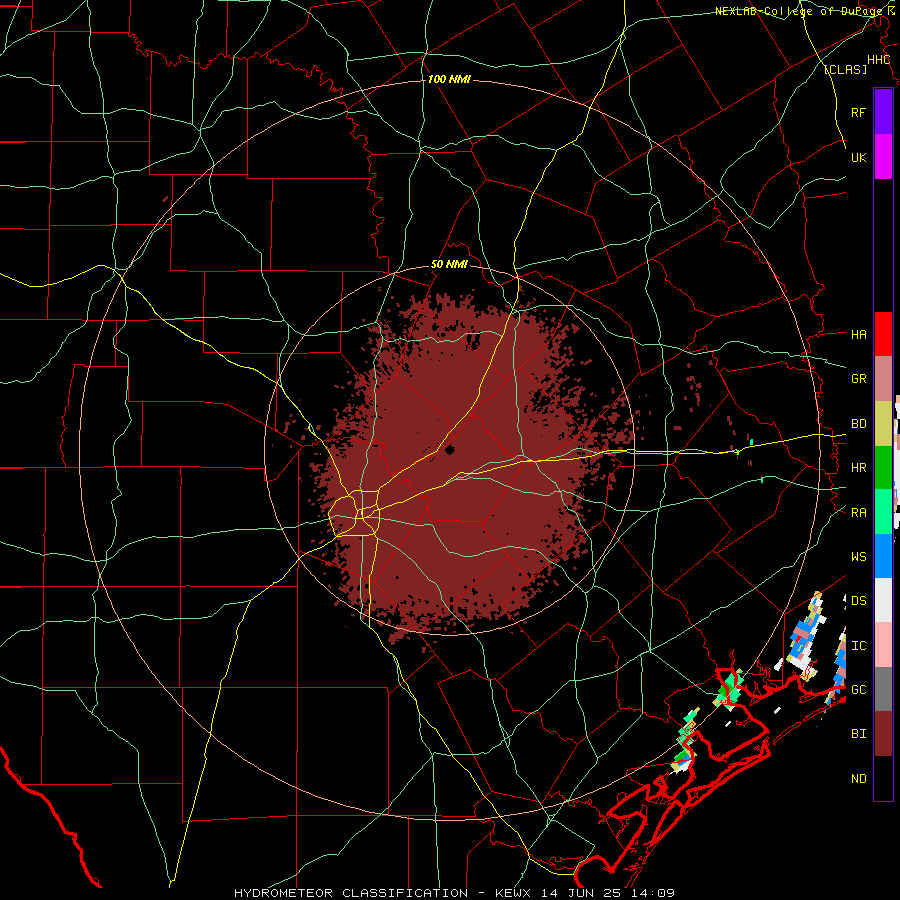Click the RF purple legend swatch
The image size is (900, 900).
(x=883, y=112)
